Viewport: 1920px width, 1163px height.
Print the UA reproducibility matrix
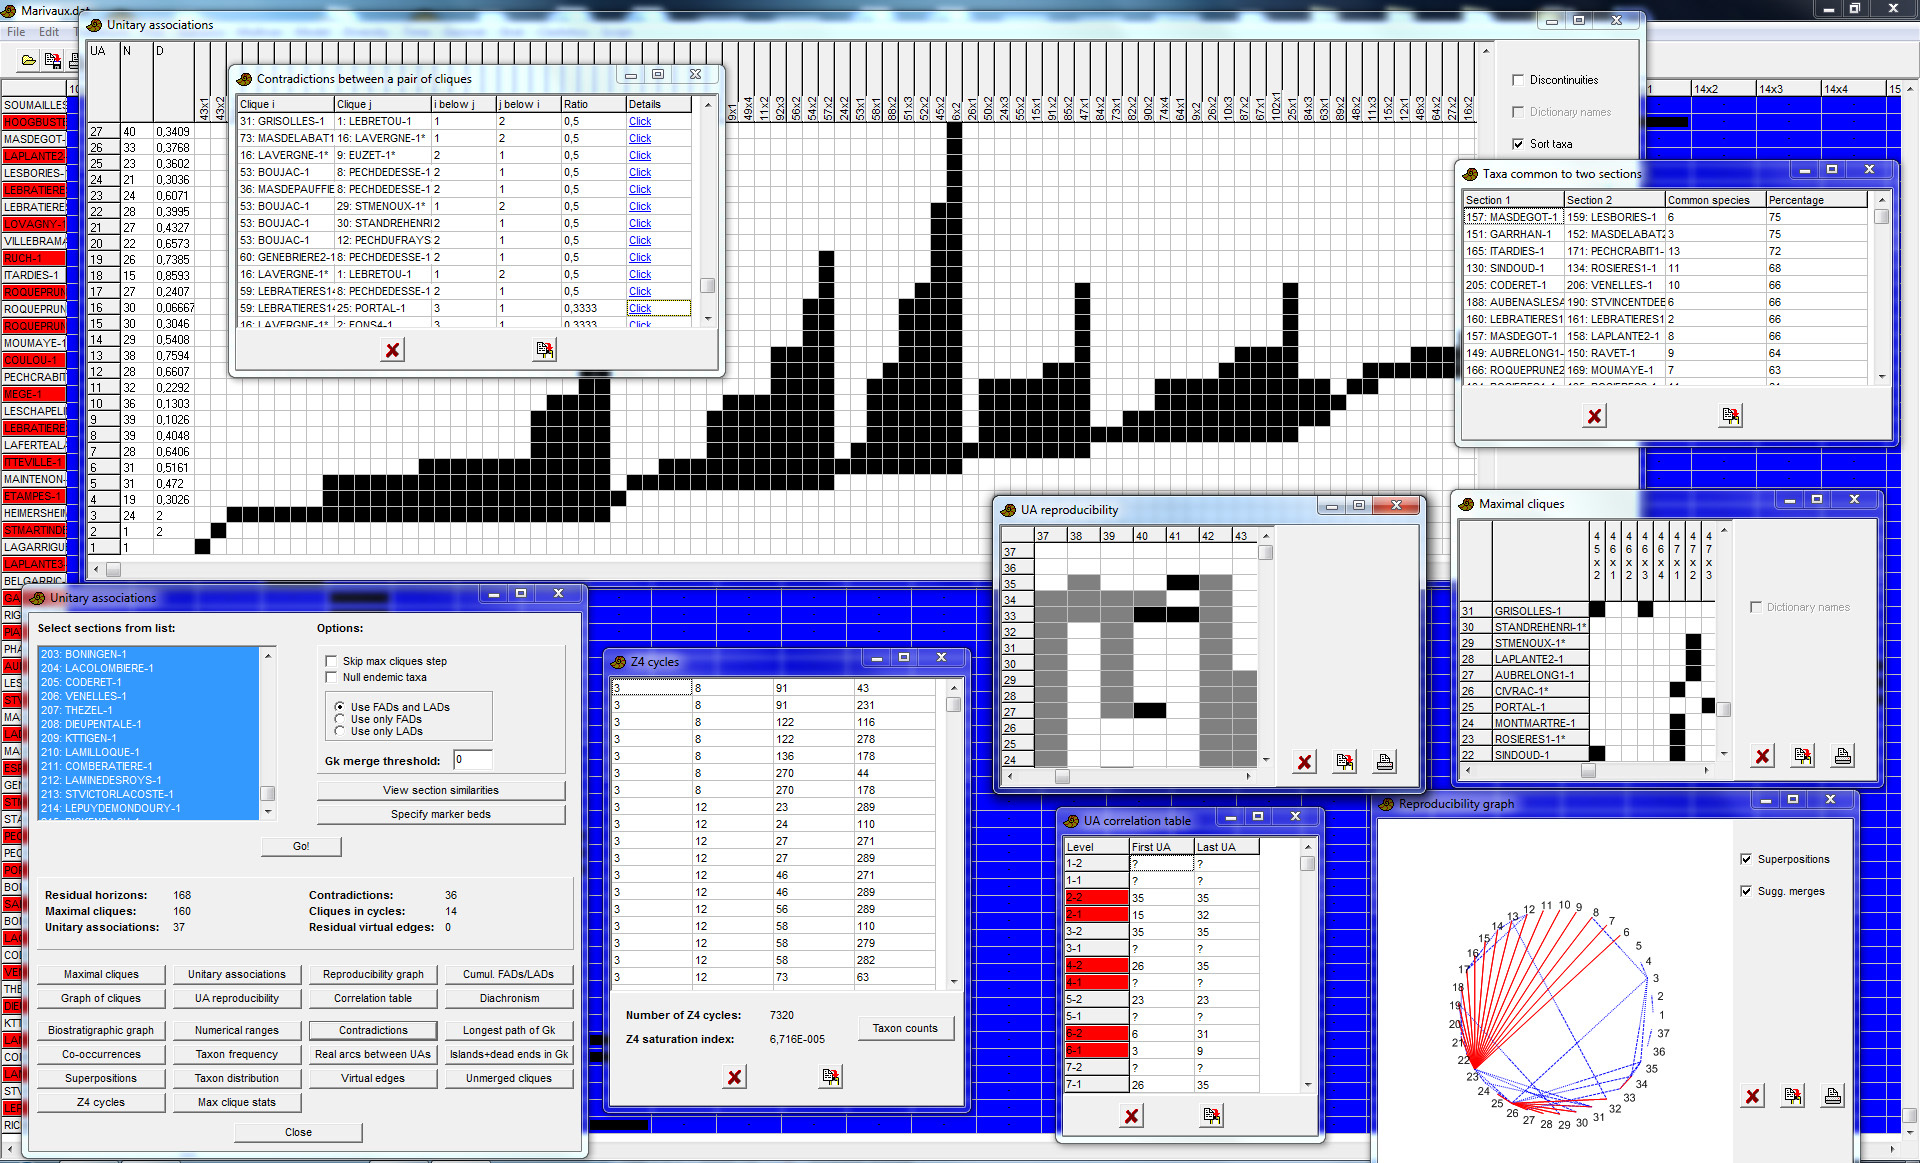1385,762
